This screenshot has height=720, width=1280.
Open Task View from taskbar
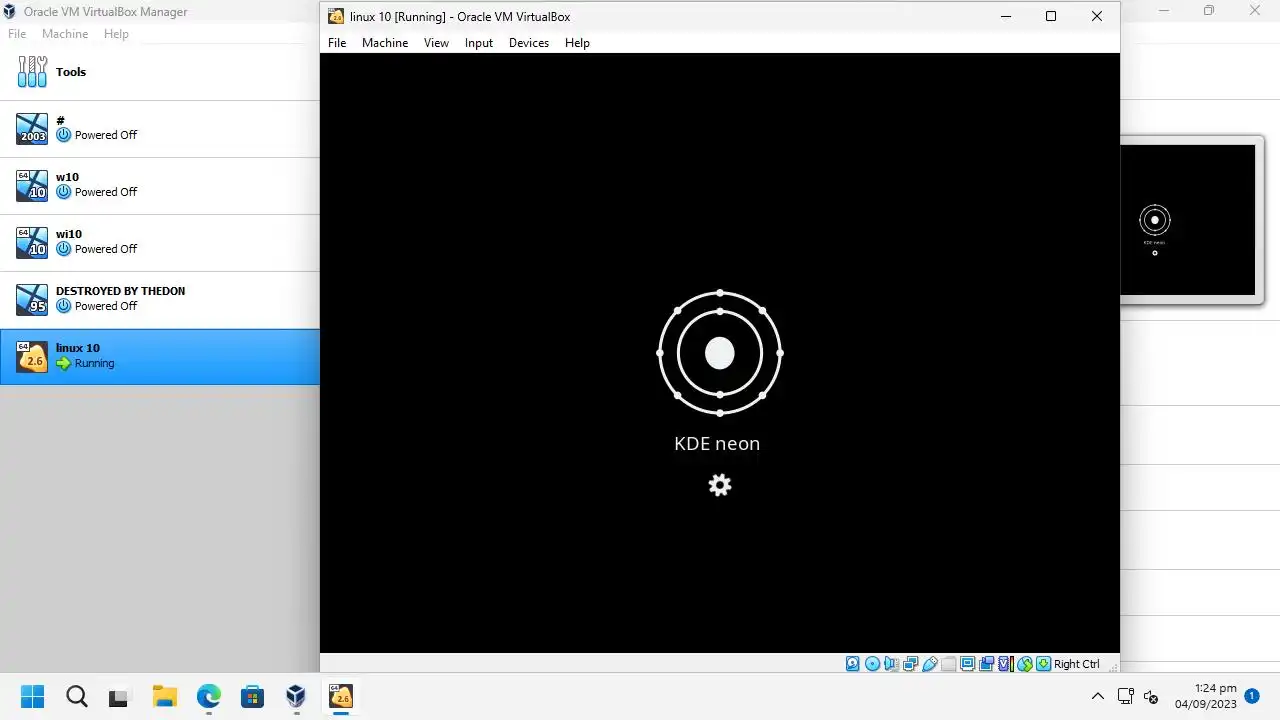click(x=120, y=696)
